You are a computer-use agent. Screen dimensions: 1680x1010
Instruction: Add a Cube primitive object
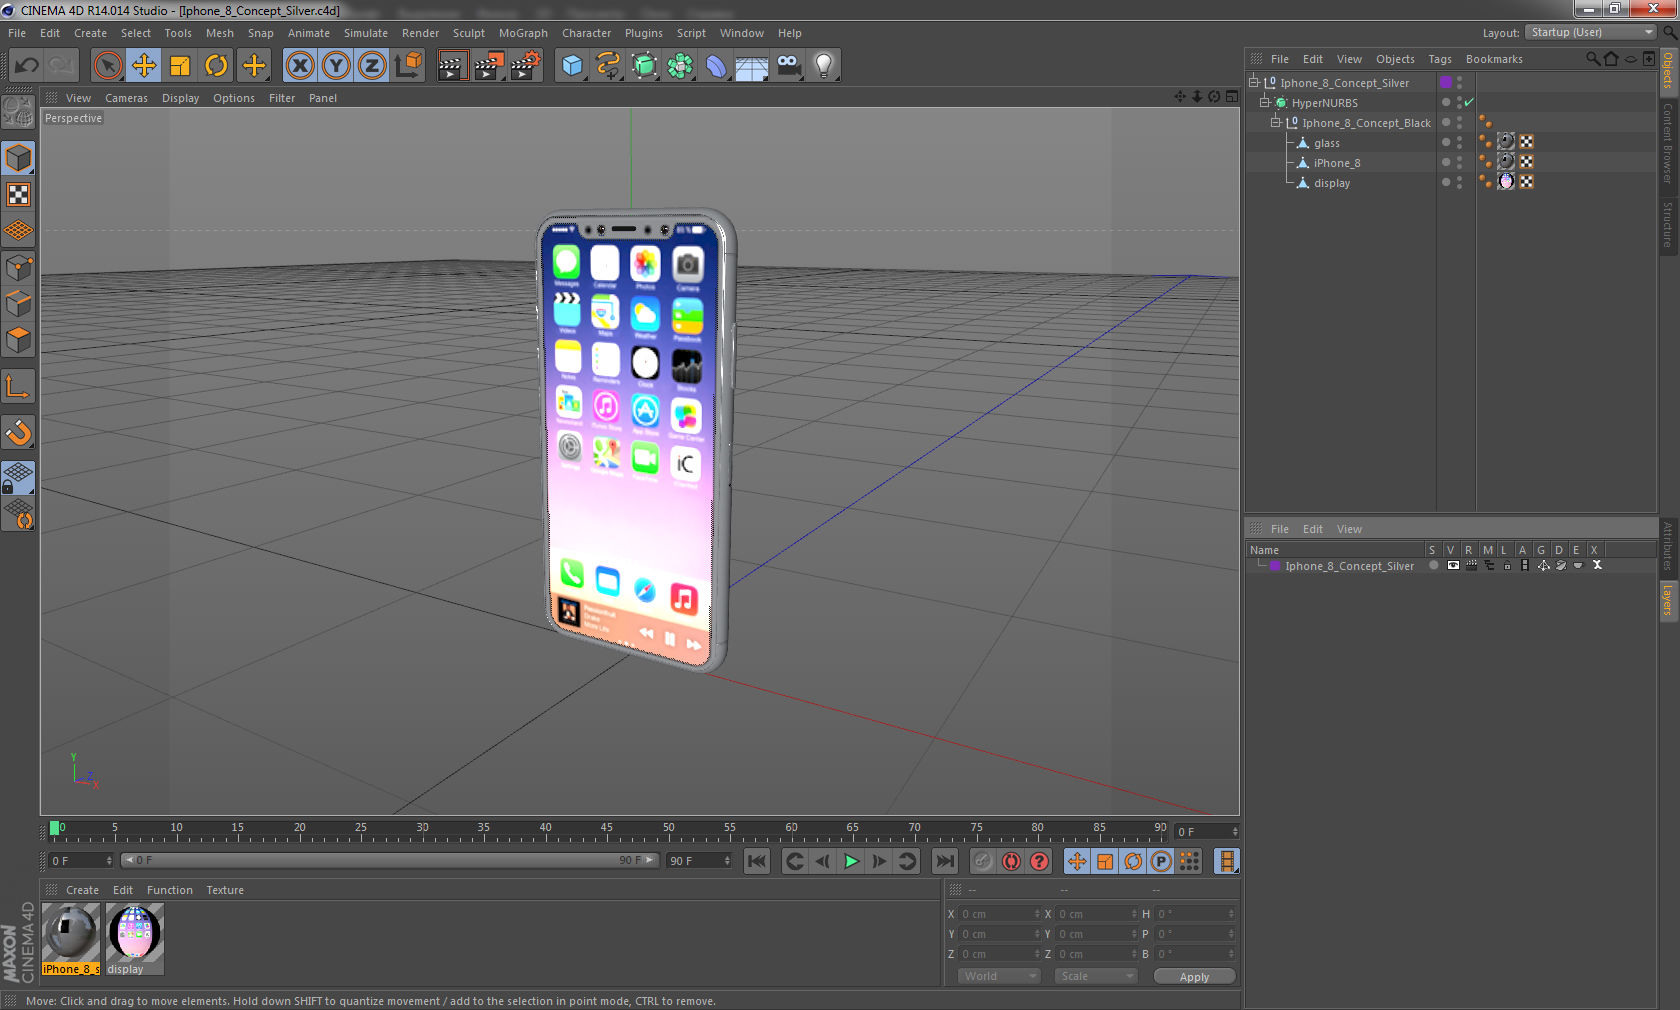(x=572, y=66)
